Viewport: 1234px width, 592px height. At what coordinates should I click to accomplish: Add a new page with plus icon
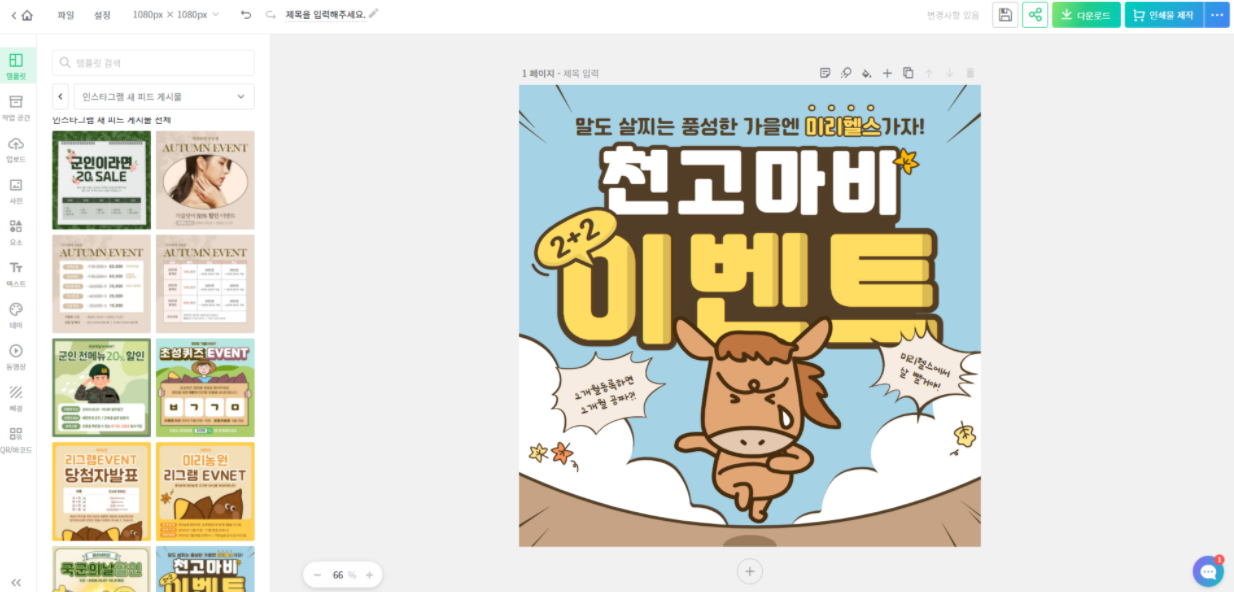click(x=887, y=73)
